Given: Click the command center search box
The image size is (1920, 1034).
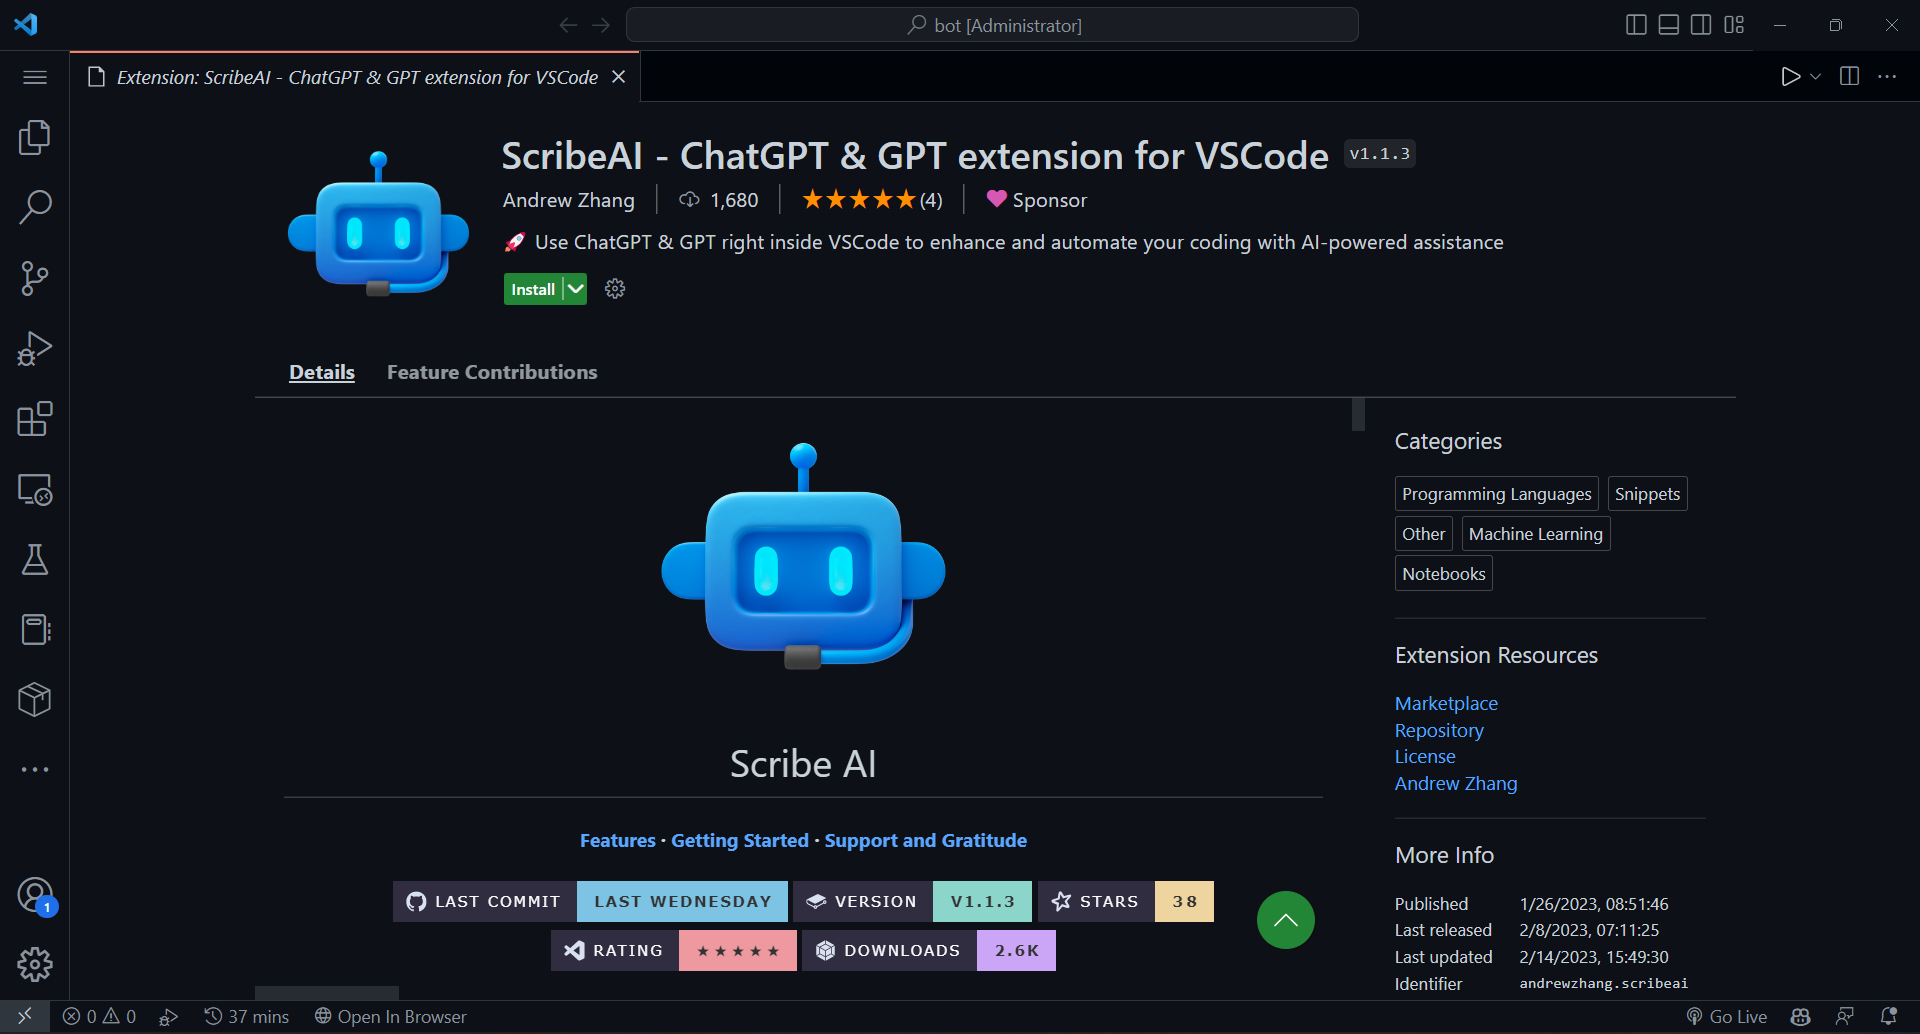Looking at the screenshot, I should (992, 25).
